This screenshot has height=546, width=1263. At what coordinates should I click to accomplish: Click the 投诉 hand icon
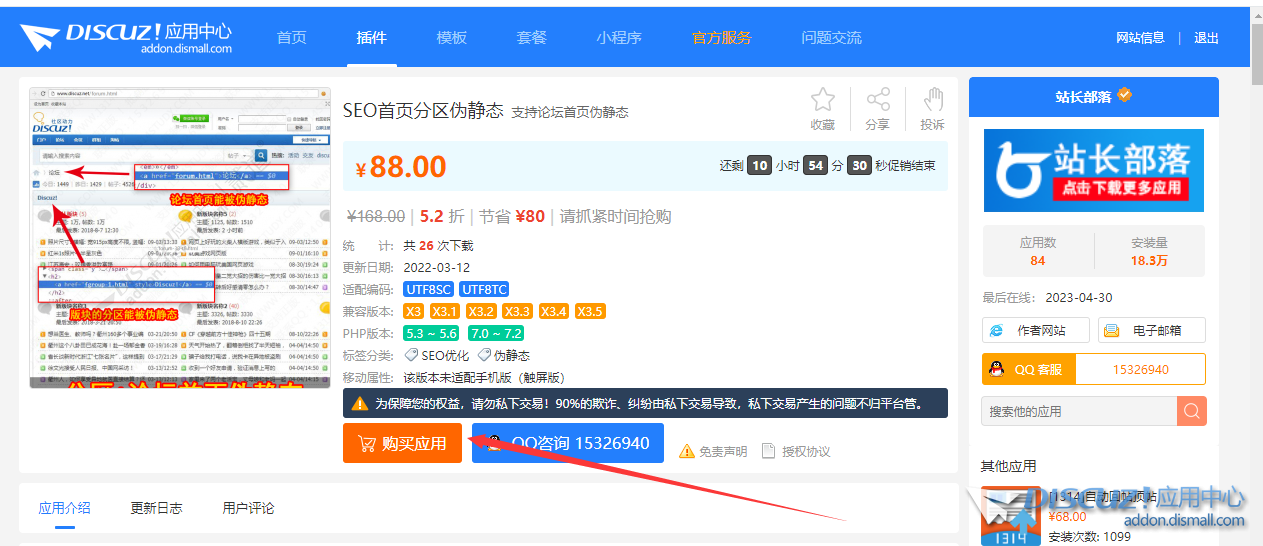pos(933,100)
